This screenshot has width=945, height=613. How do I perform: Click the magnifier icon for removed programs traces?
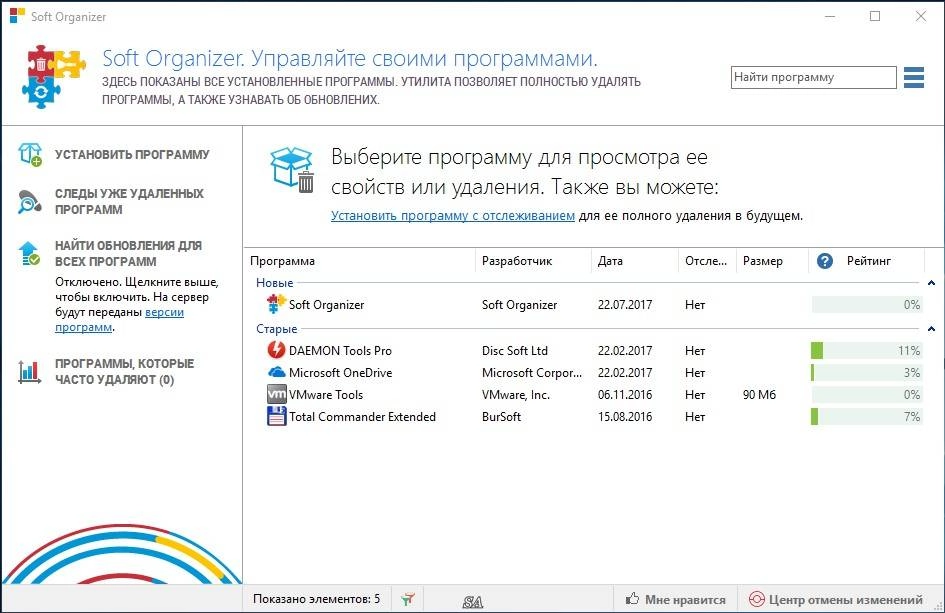tap(29, 202)
